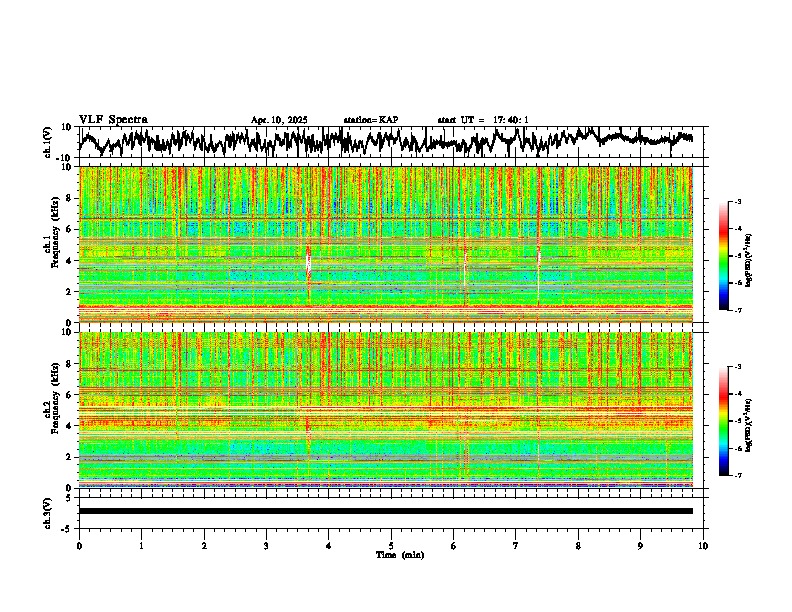792x612 pixels.
Task: Click the red 1 kHz band in ch.1 spectrogram
Action: click(x=386, y=307)
